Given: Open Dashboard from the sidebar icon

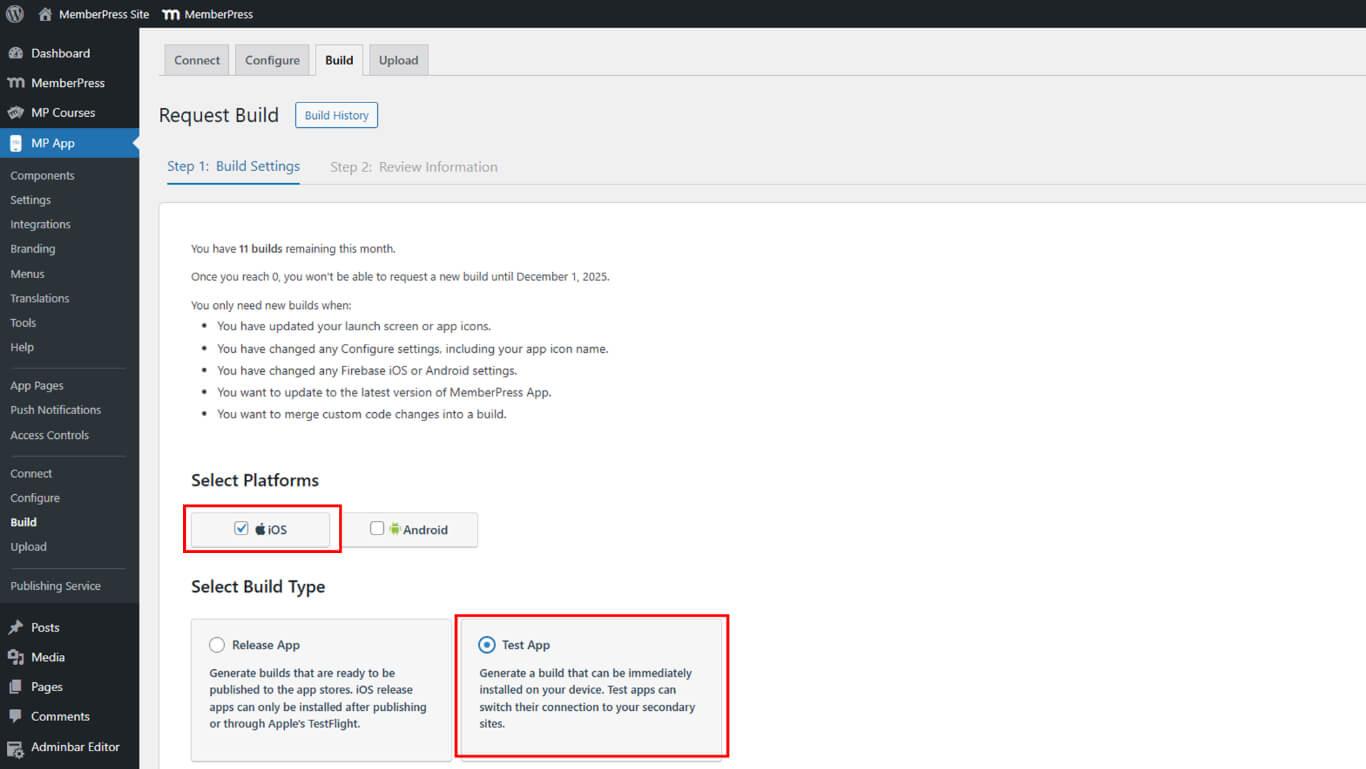Looking at the screenshot, I should [16, 53].
